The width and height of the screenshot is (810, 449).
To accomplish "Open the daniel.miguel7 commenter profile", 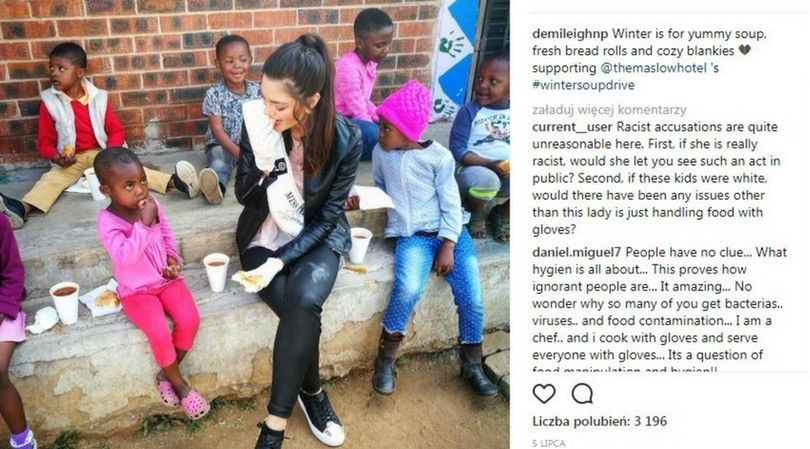I will click(577, 253).
